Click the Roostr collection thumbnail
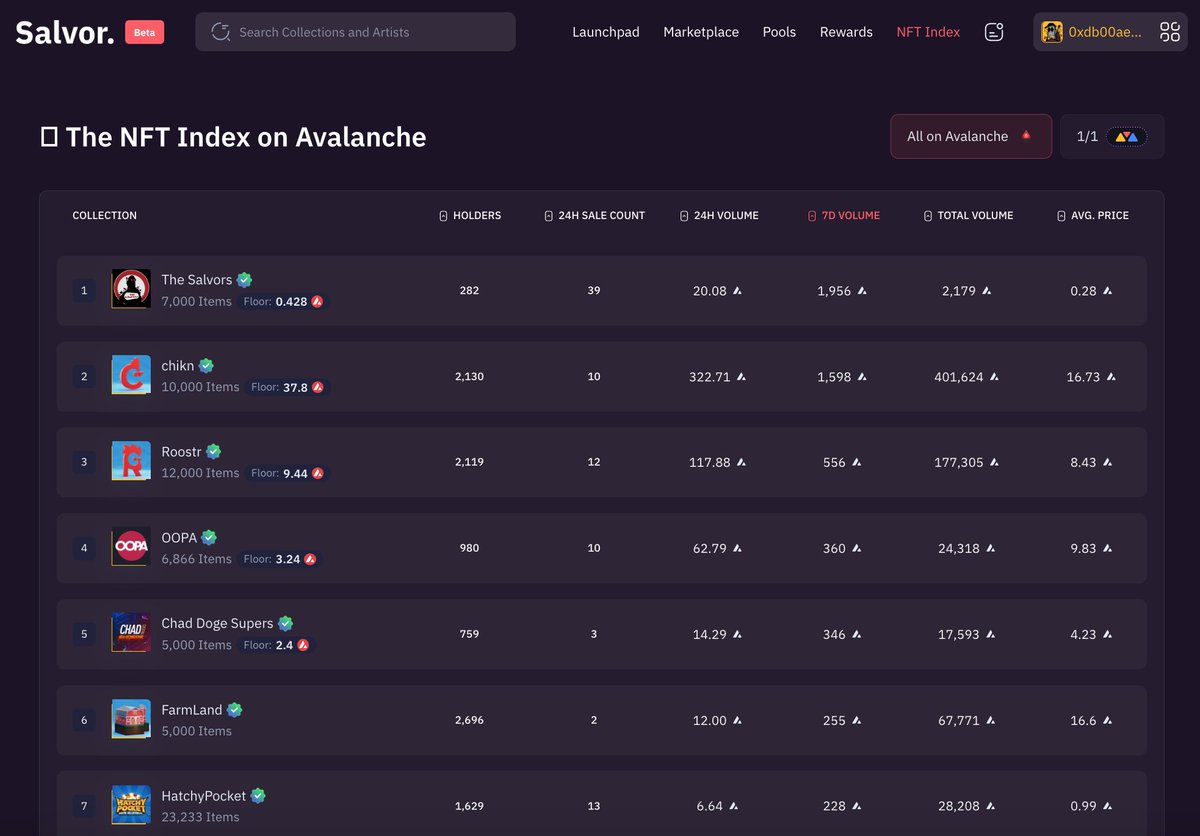Image resolution: width=1200 pixels, height=836 pixels. [x=131, y=462]
